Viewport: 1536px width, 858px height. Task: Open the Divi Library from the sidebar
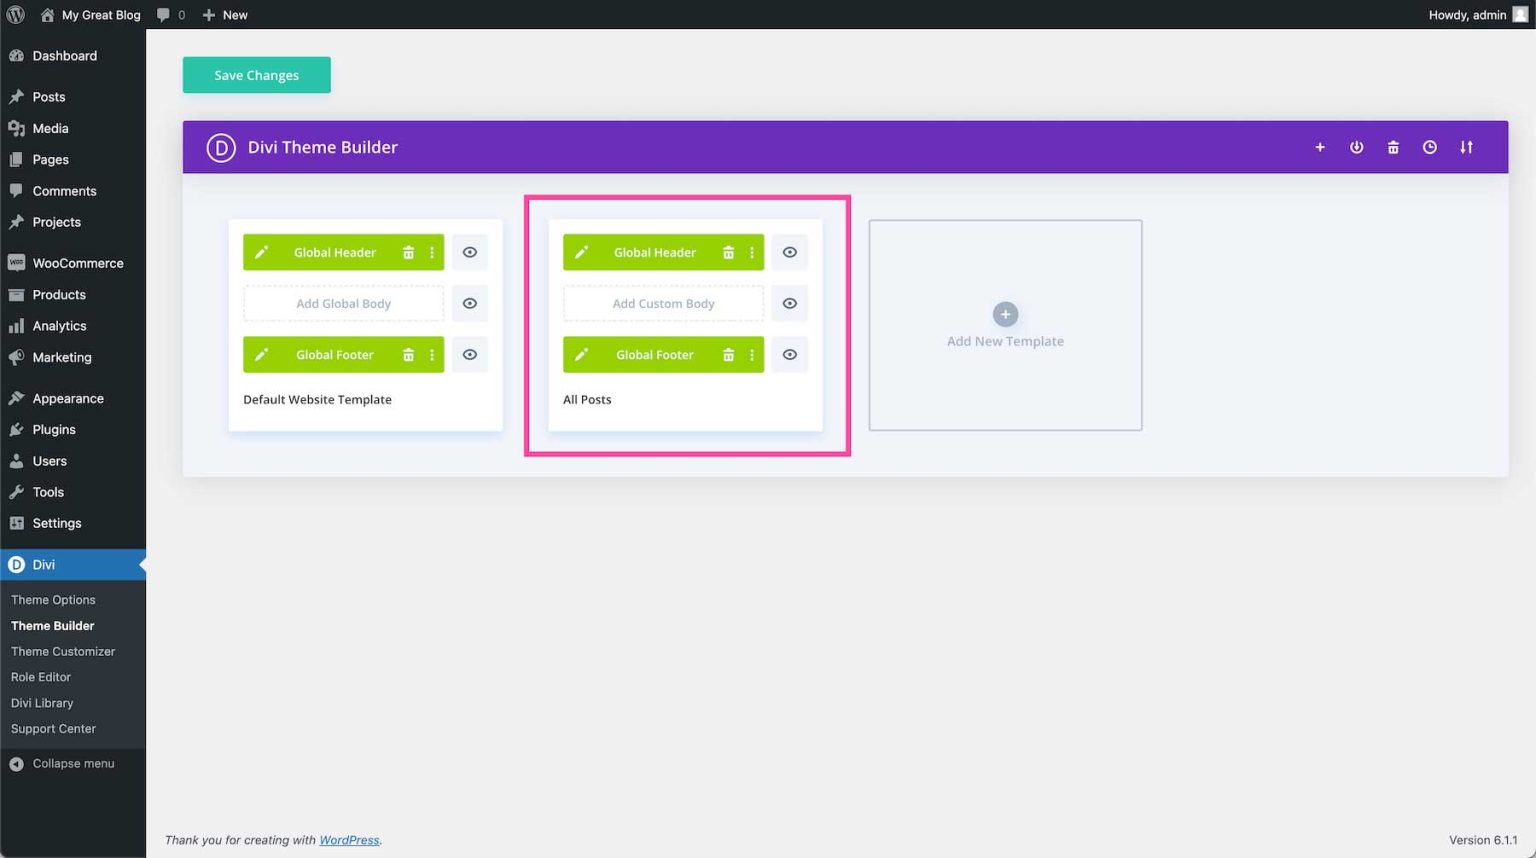pyautogui.click(x=42, y=703)
